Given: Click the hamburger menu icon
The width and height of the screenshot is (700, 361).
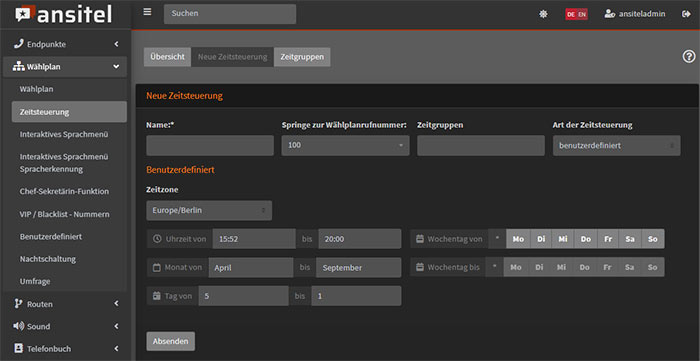Looking at the screenshot, I should pos(147,12).
